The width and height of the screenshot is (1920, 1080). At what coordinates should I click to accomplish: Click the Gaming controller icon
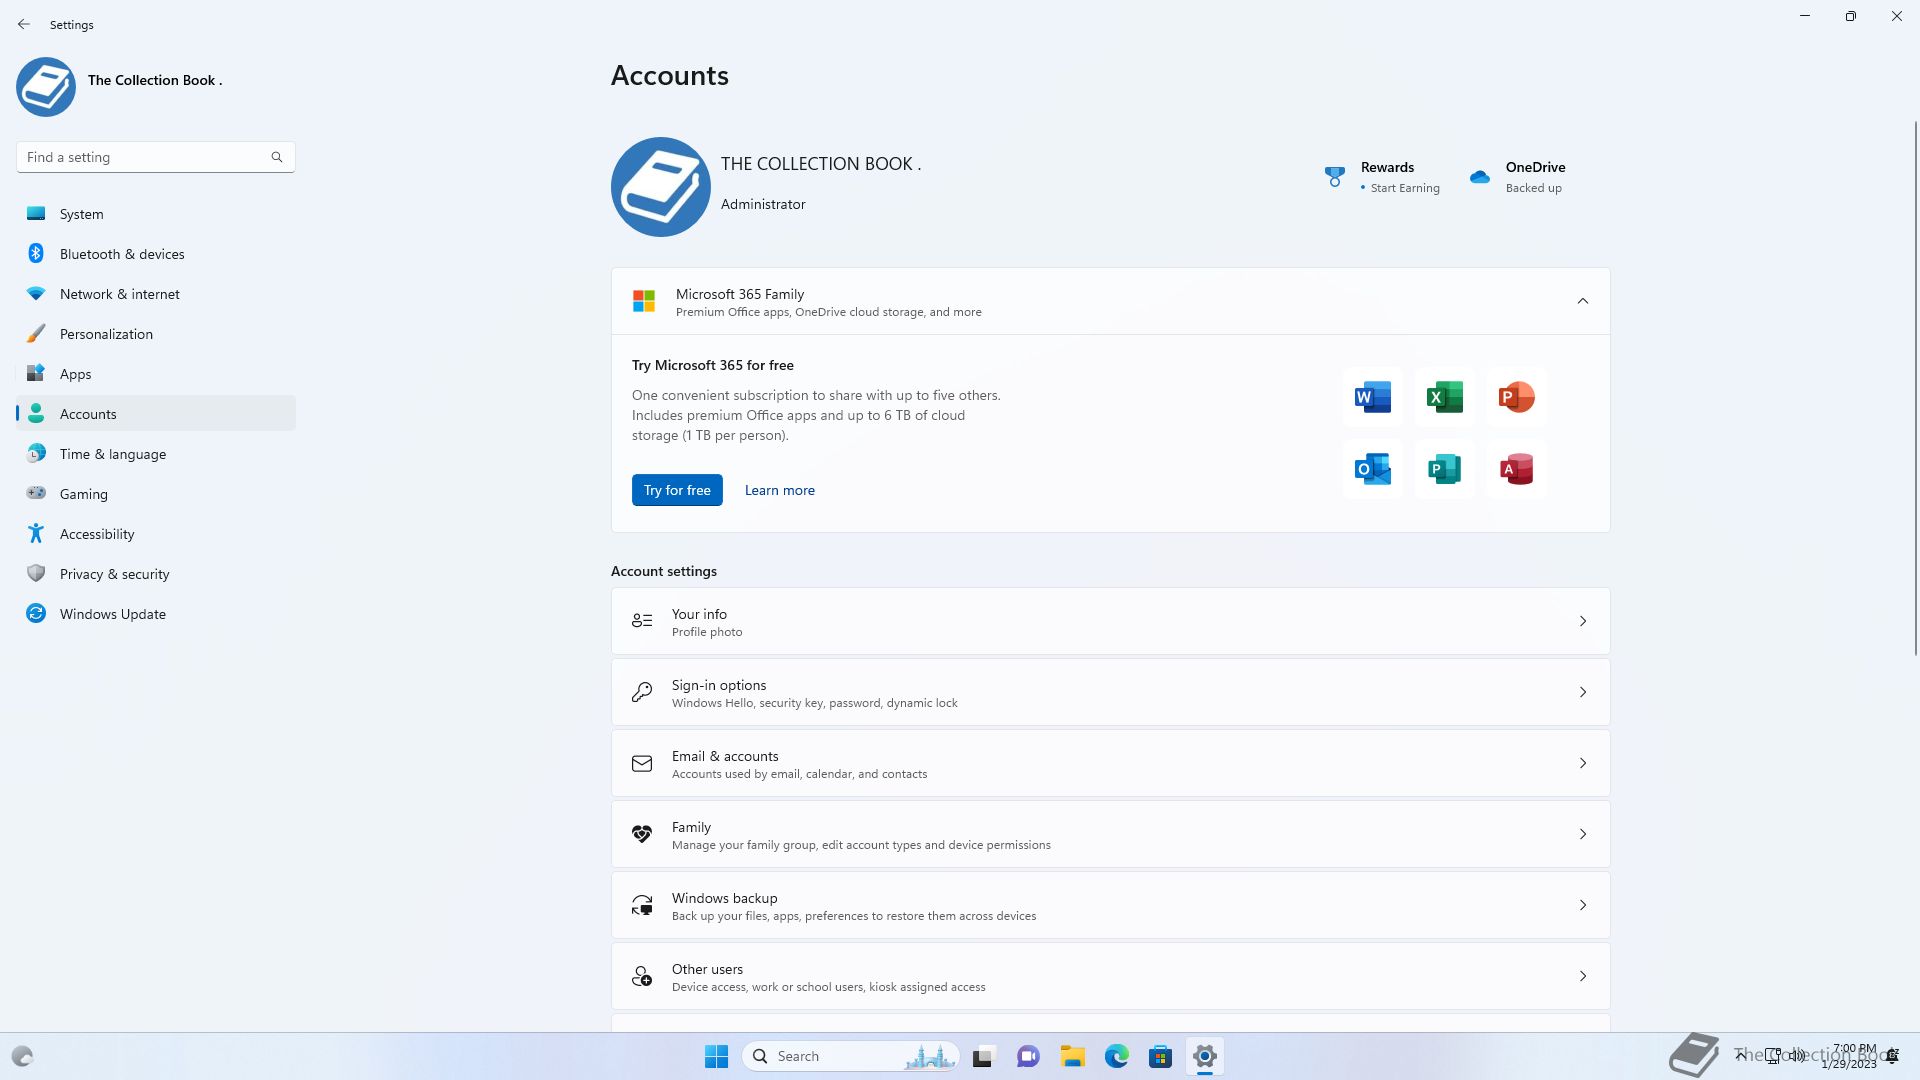click(36, 493)
